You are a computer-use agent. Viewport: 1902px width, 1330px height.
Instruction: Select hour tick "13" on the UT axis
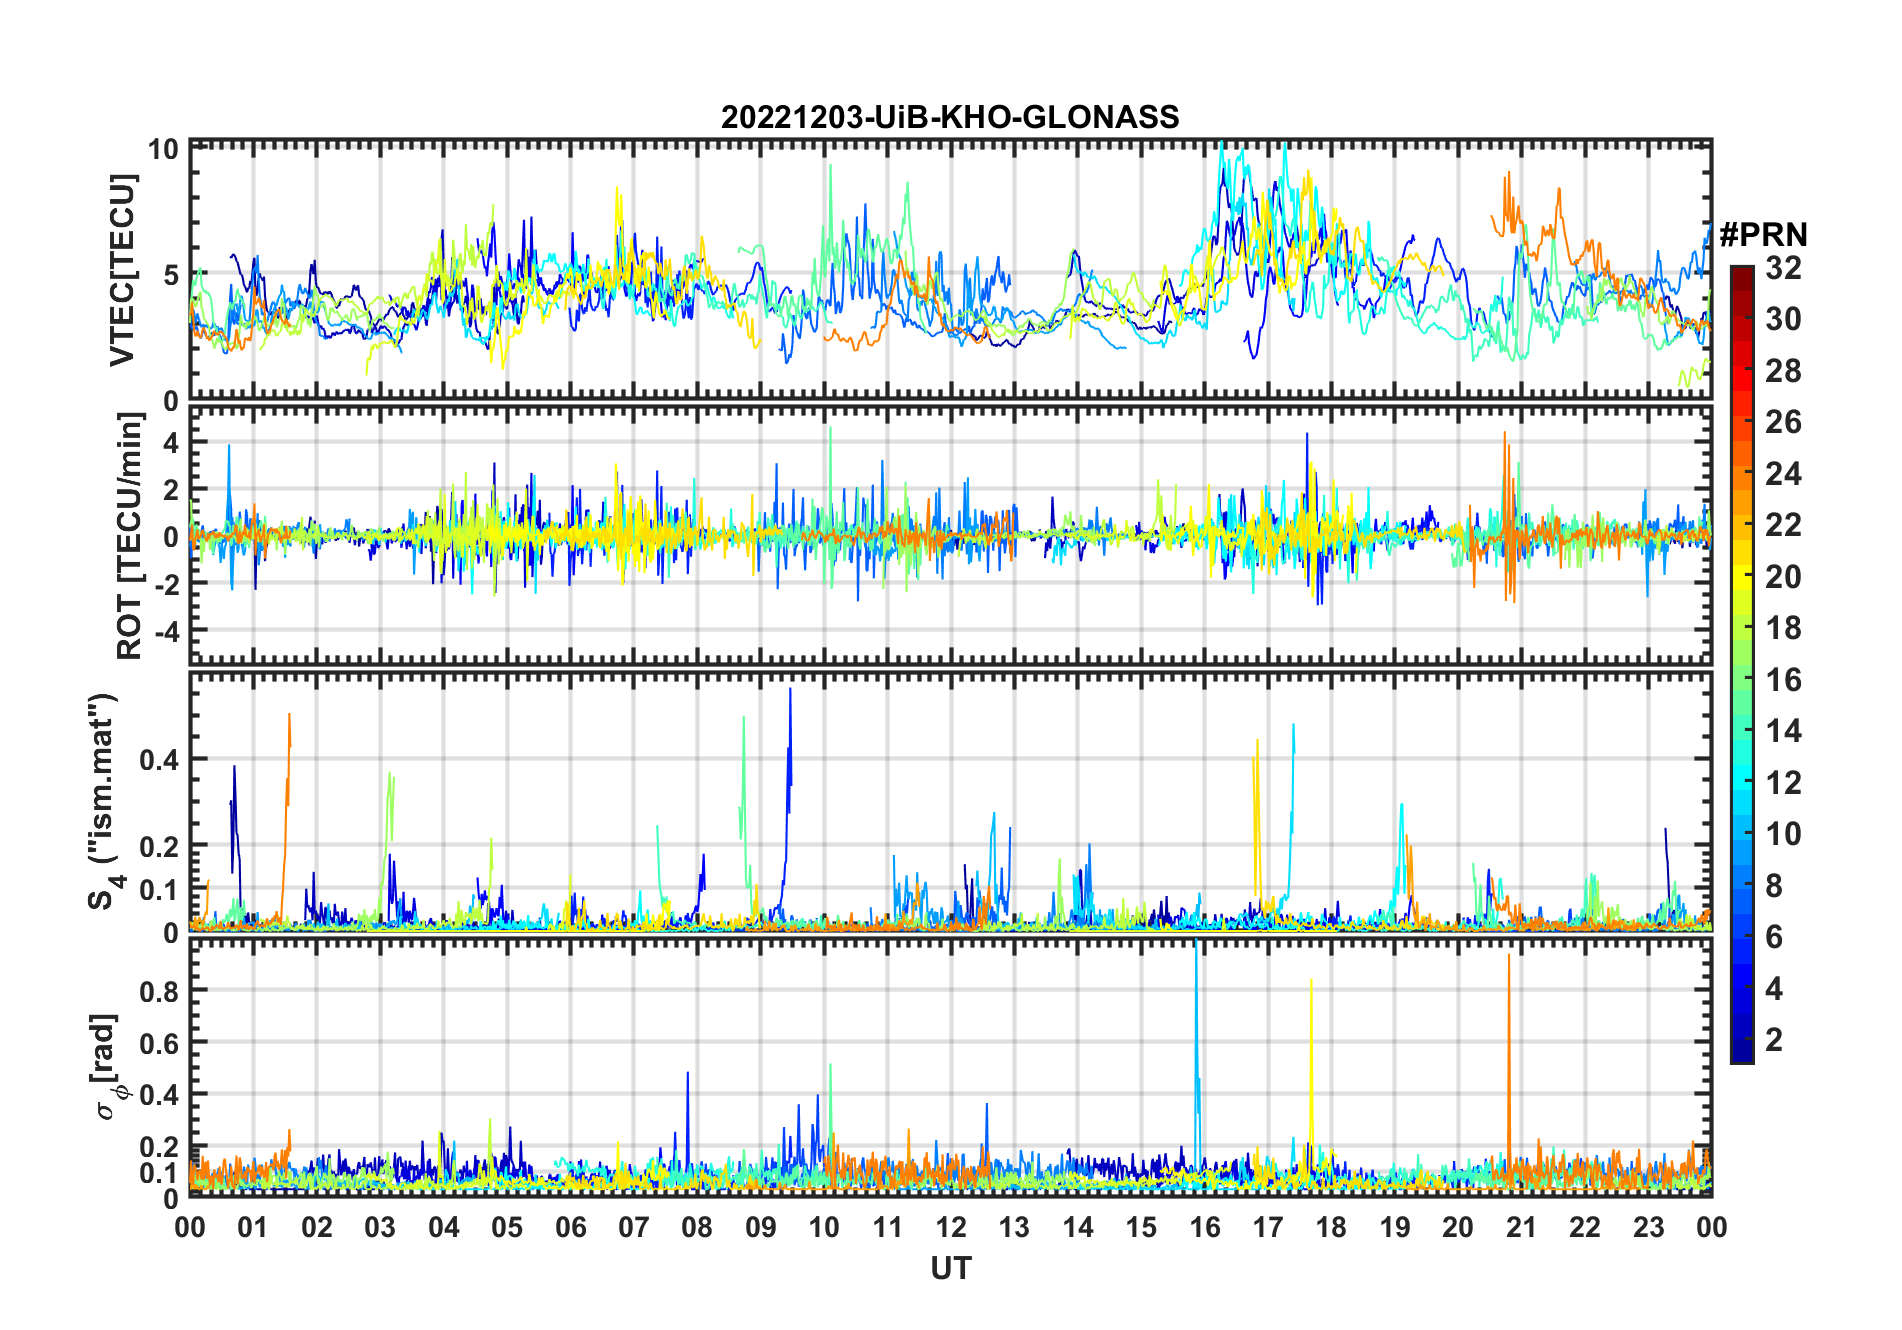(x=1014, y=1227)
